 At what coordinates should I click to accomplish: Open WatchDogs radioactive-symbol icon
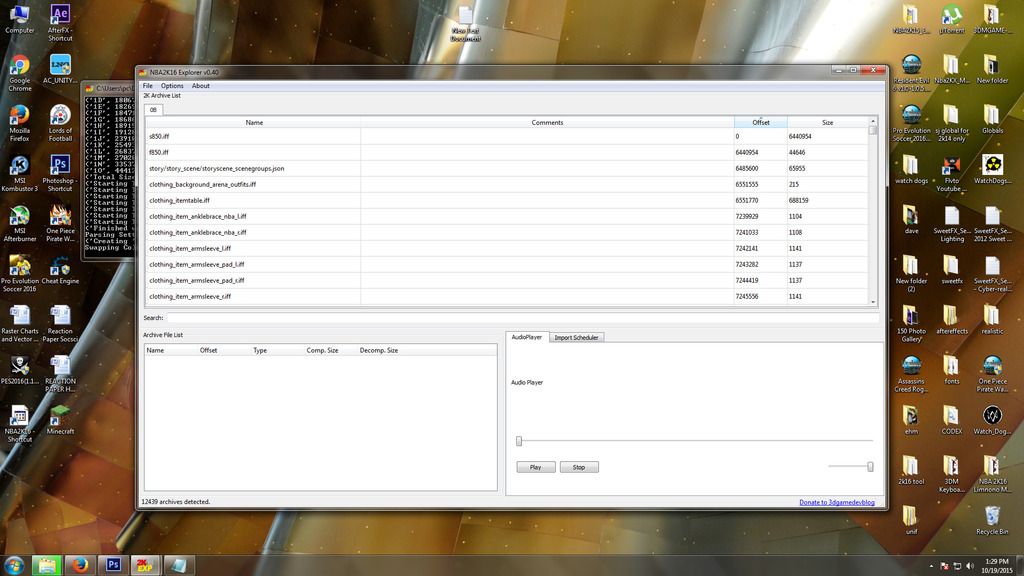point(992,170)
